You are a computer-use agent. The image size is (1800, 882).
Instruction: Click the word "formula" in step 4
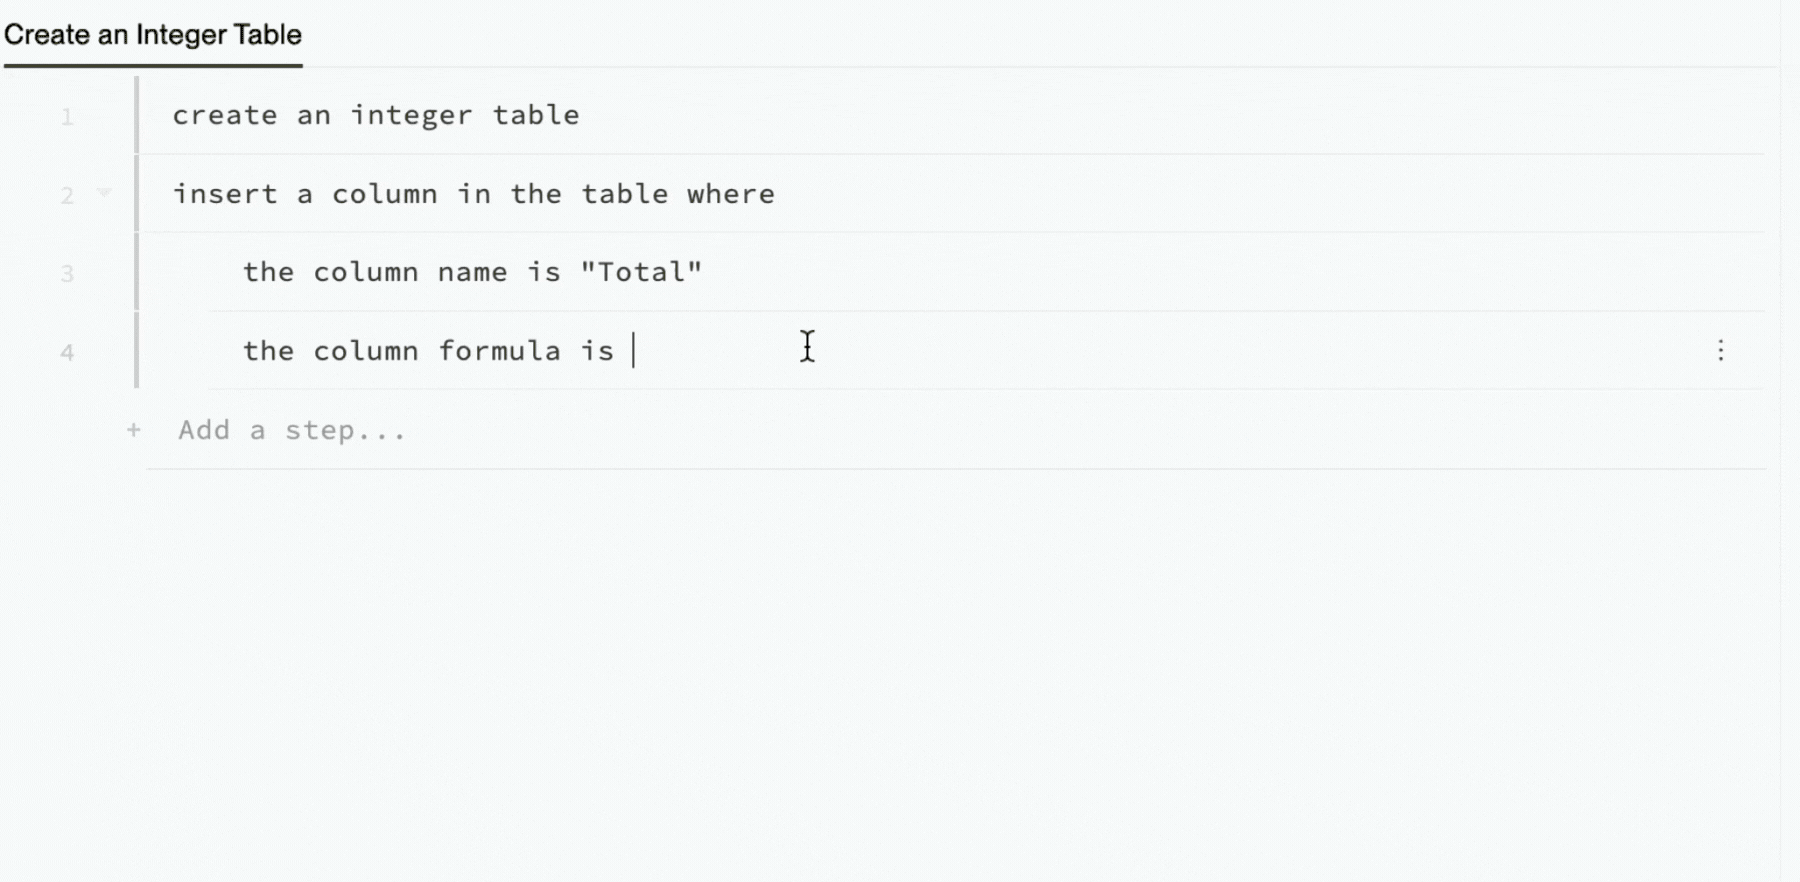[x=500, y=351]
